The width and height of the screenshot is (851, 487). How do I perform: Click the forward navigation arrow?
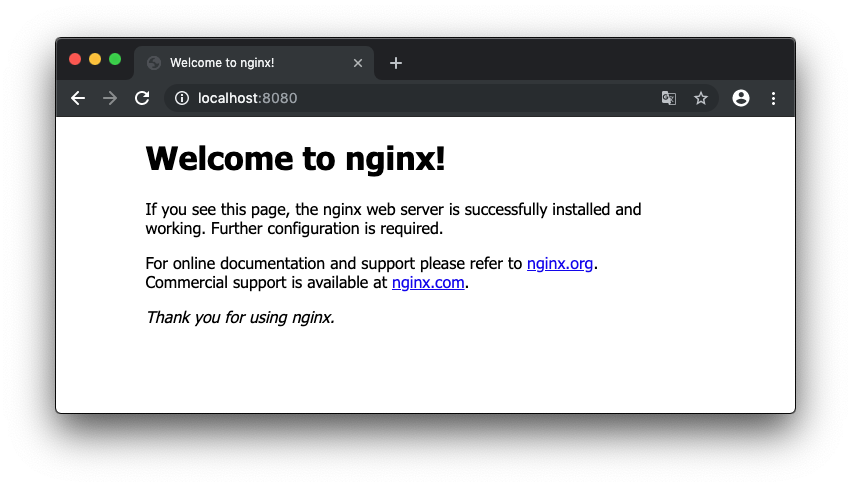click(x=110, y=98)
